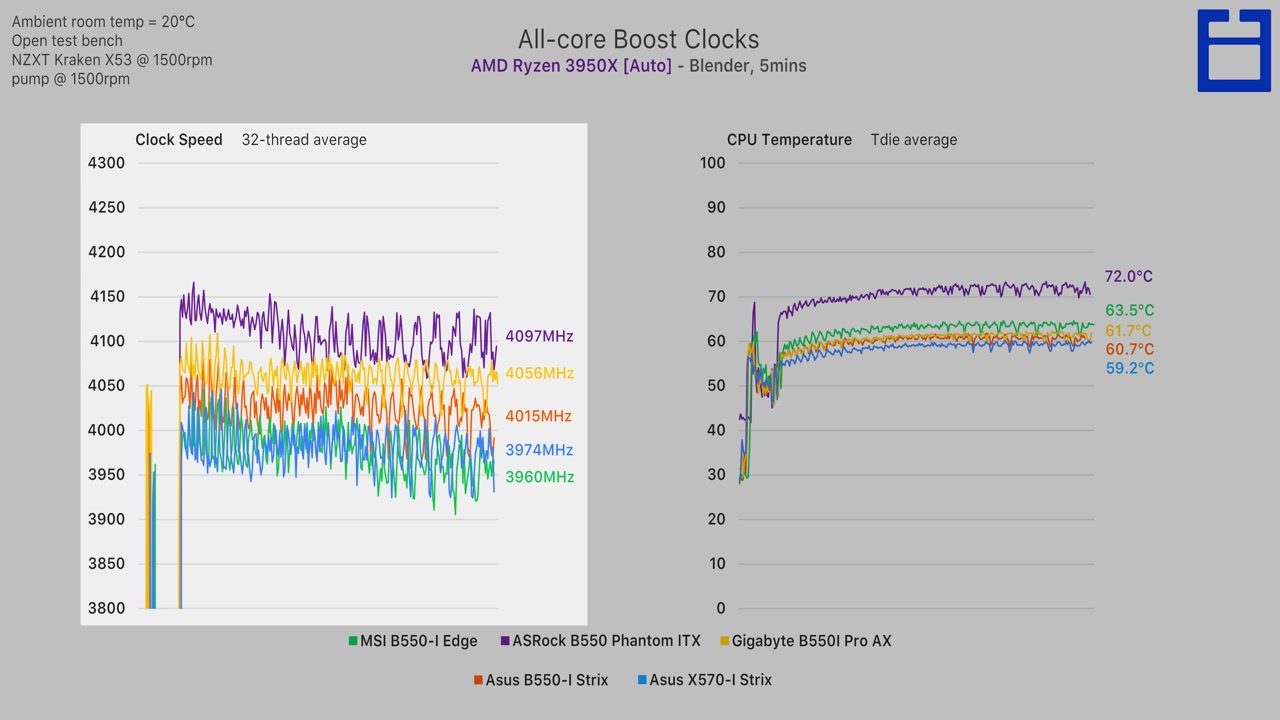The width and height of the screenshot is (1280, 720).
Task: Select the Gigabyte B550I Pro AX legend label
Action: coord(812,641)
